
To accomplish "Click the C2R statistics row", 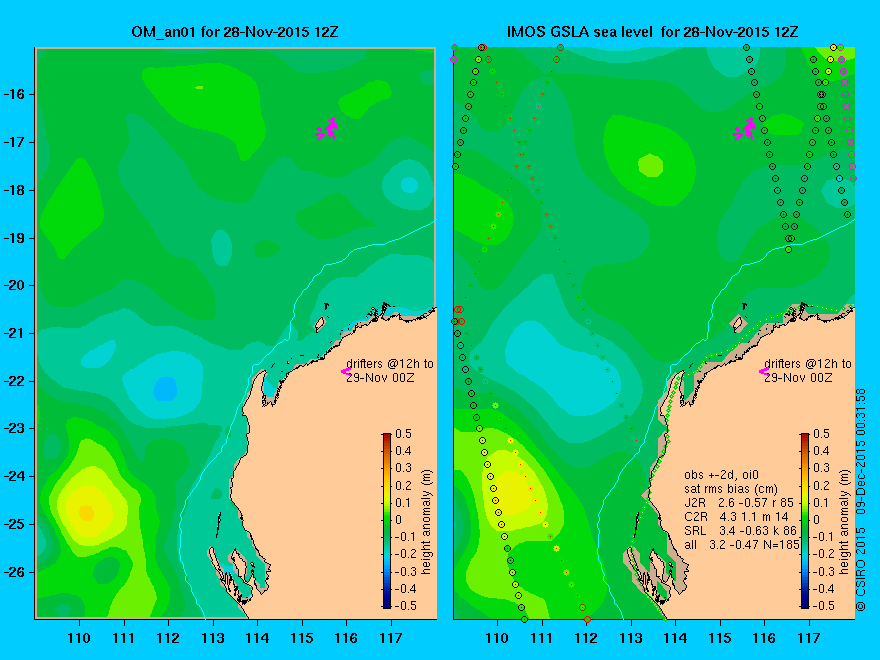I will pyautogui.click(x=736, y=516).
